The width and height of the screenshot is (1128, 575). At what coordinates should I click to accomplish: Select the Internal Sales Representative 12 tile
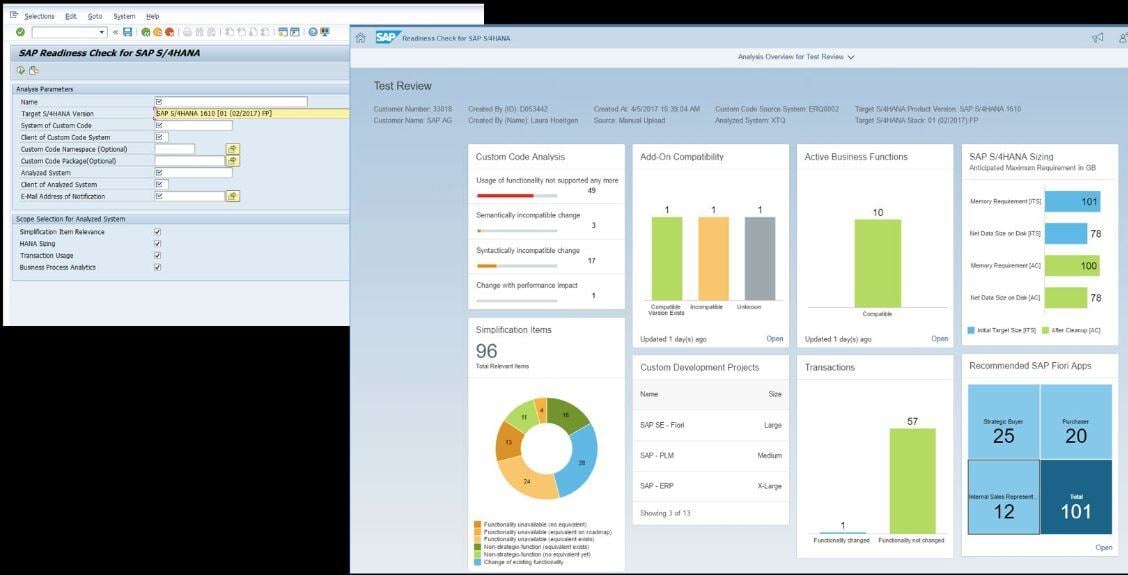[1004, 497]
